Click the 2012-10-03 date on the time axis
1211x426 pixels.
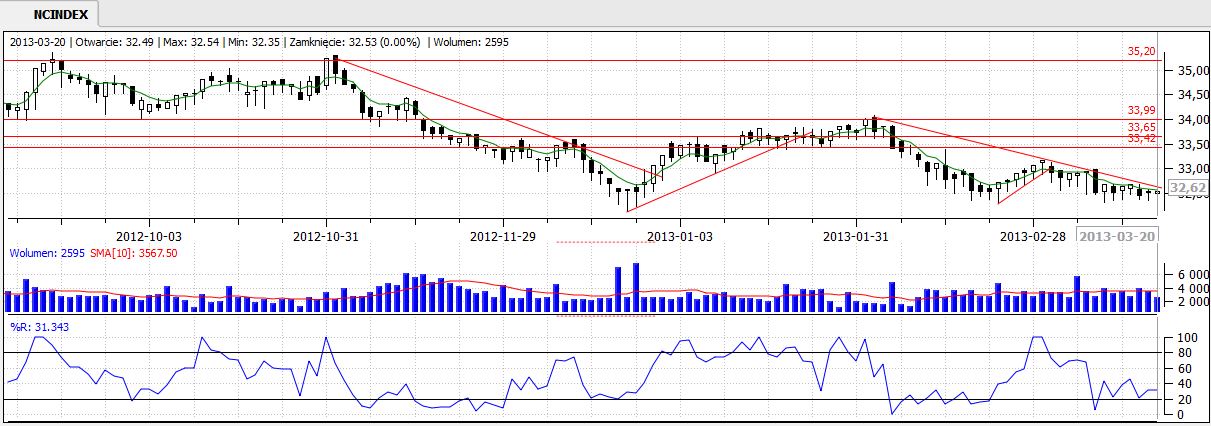(x=149, y=236)
